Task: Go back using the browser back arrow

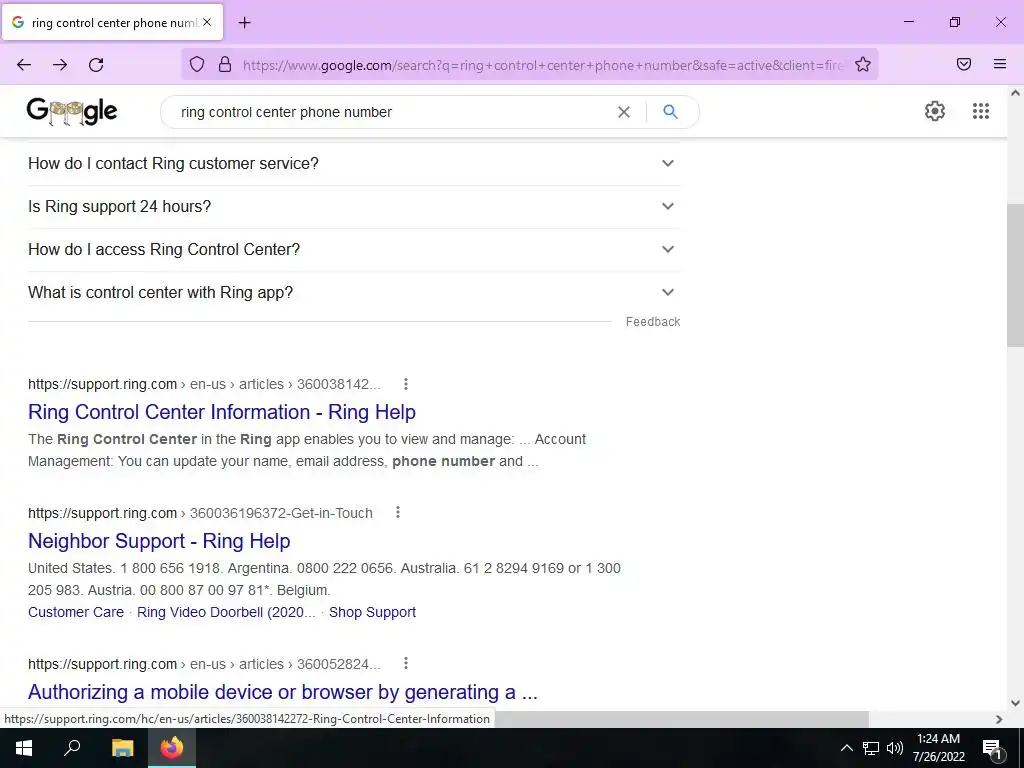Action: pos(24,65)
